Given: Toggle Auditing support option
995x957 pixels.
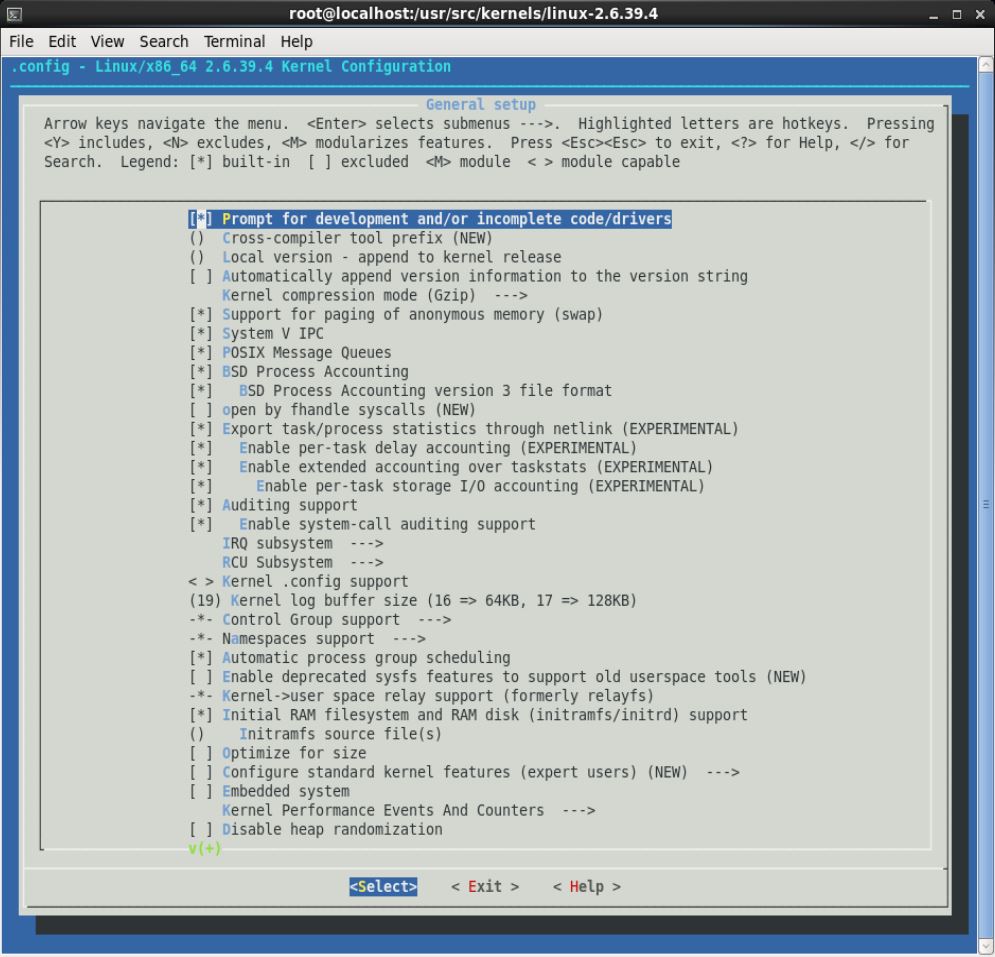Looking at the screenshot, I should 273,505.
